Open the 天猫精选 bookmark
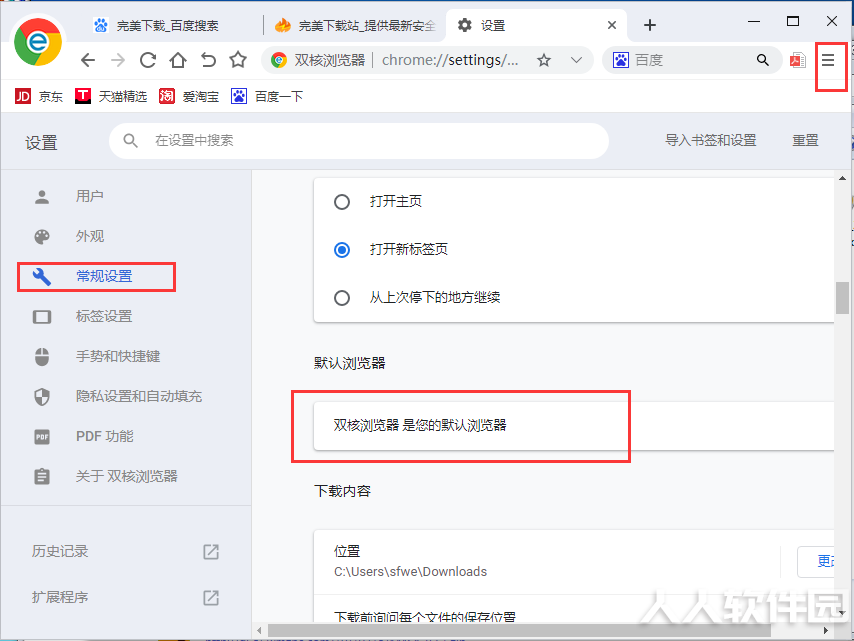The width and height of the screenshot is (854, 641). 111,96
